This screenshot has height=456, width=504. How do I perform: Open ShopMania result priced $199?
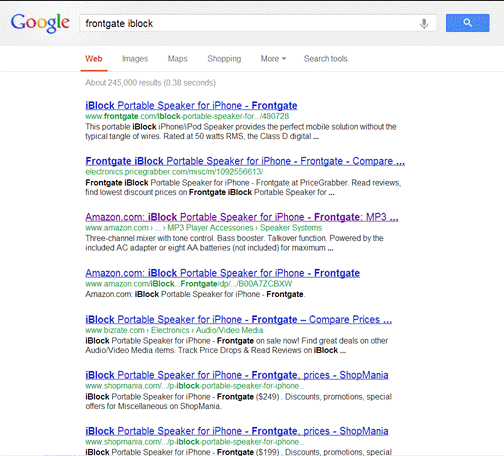[x=237, y=431]
